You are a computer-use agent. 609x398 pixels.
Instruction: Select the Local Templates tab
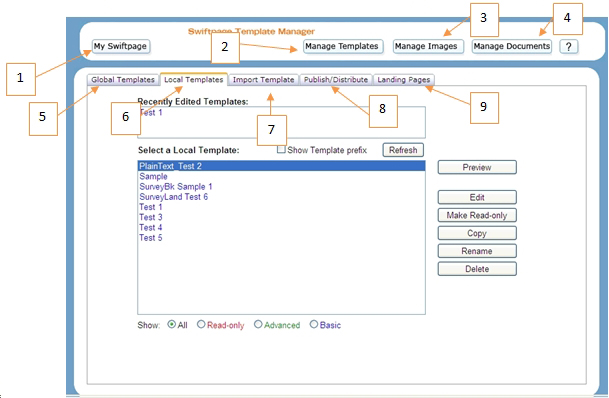coord(193,80)
